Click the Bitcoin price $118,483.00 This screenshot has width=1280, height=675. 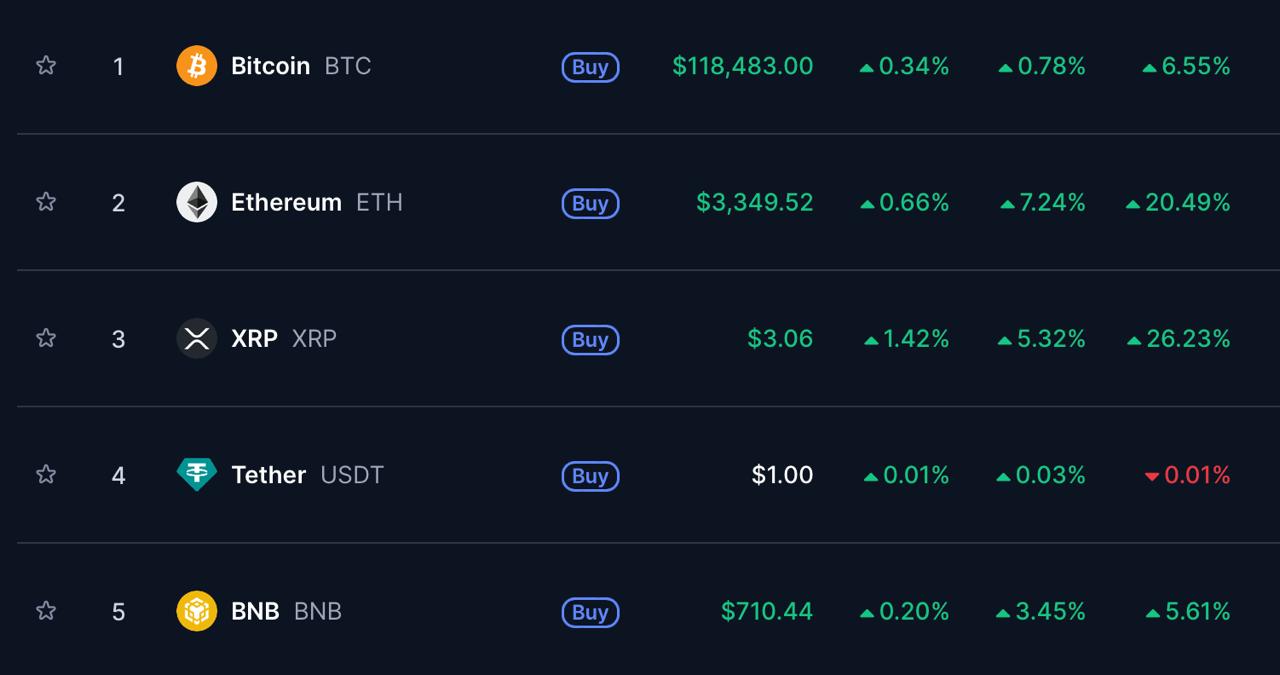coord(743,66)
